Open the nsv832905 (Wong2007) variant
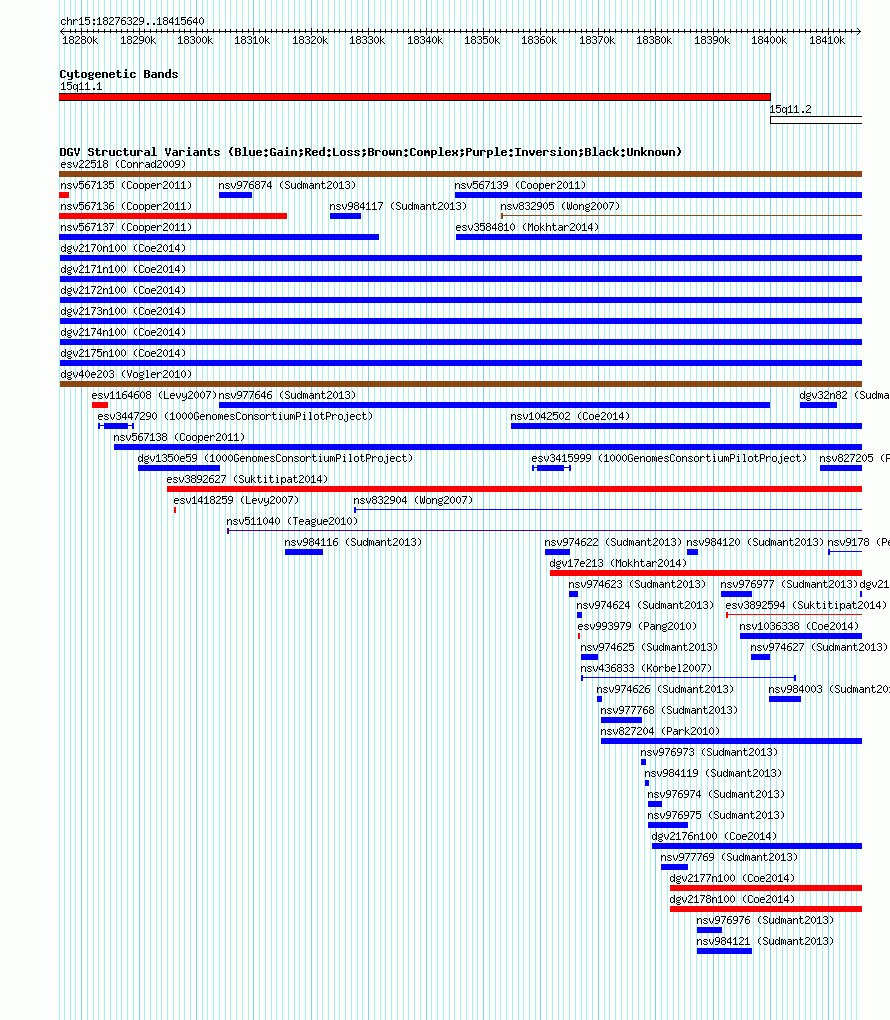 [681, 216]
